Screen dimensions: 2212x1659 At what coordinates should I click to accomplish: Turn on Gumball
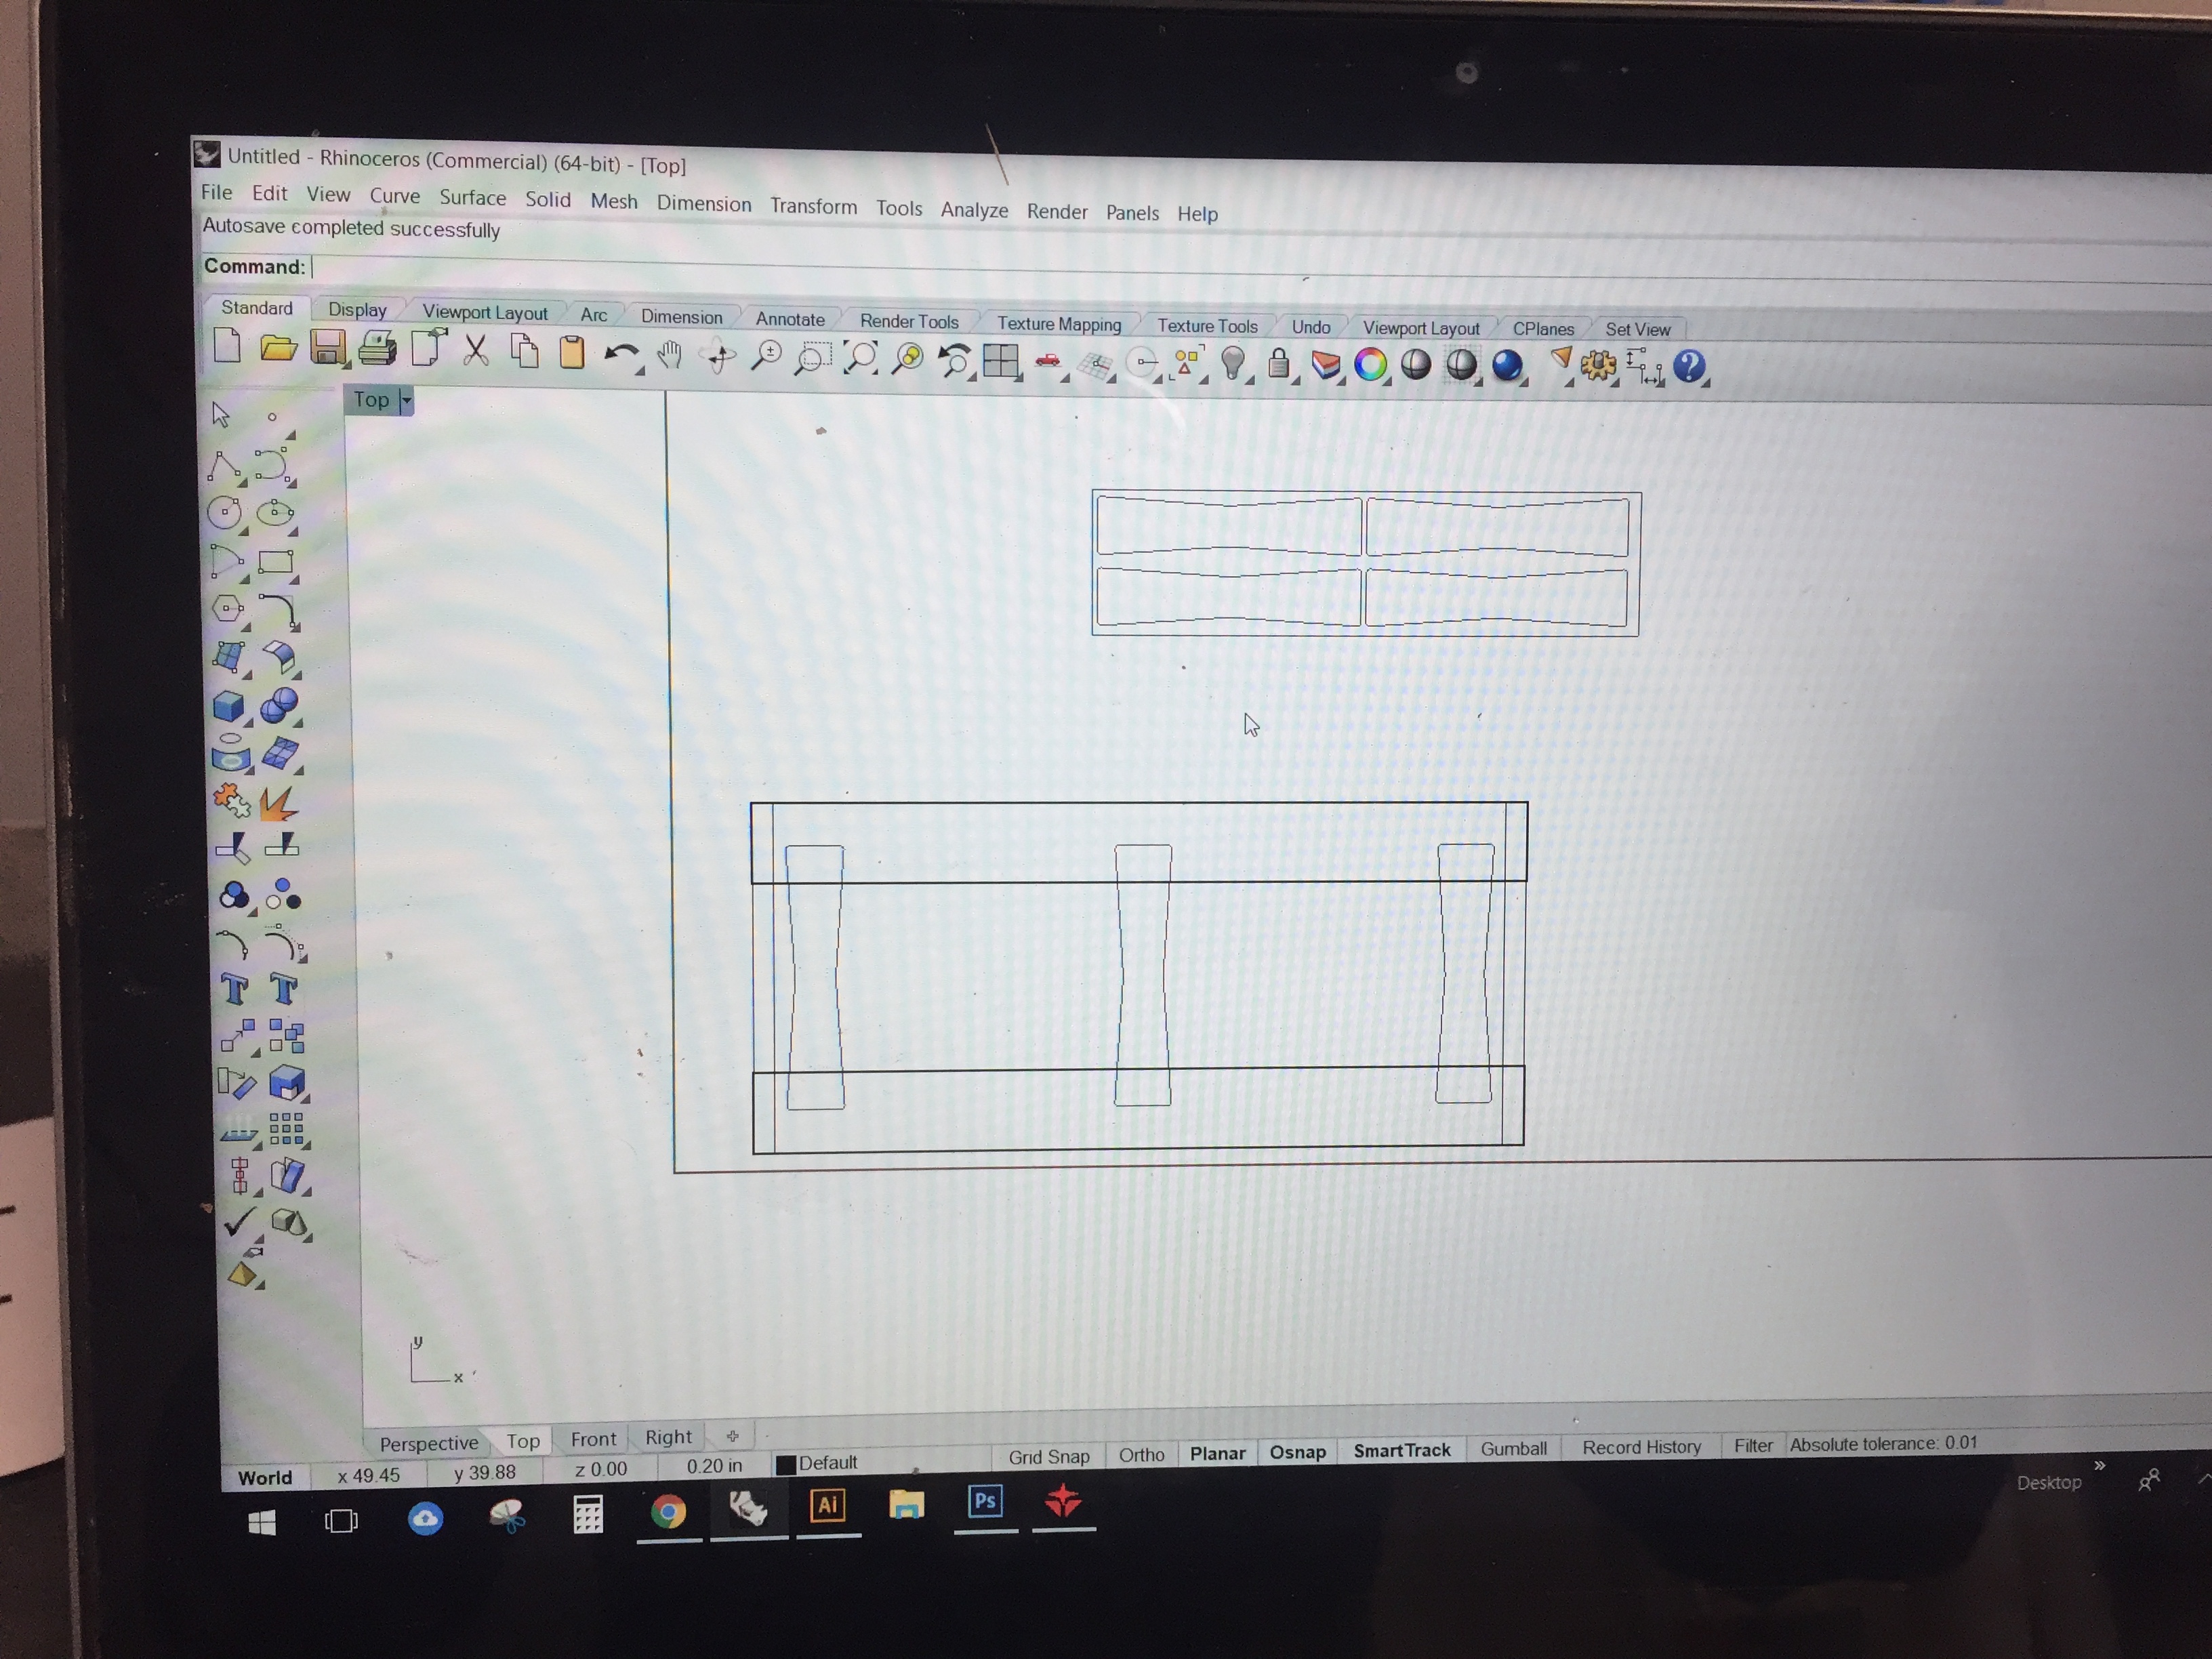click(x=1513, y=1449)
